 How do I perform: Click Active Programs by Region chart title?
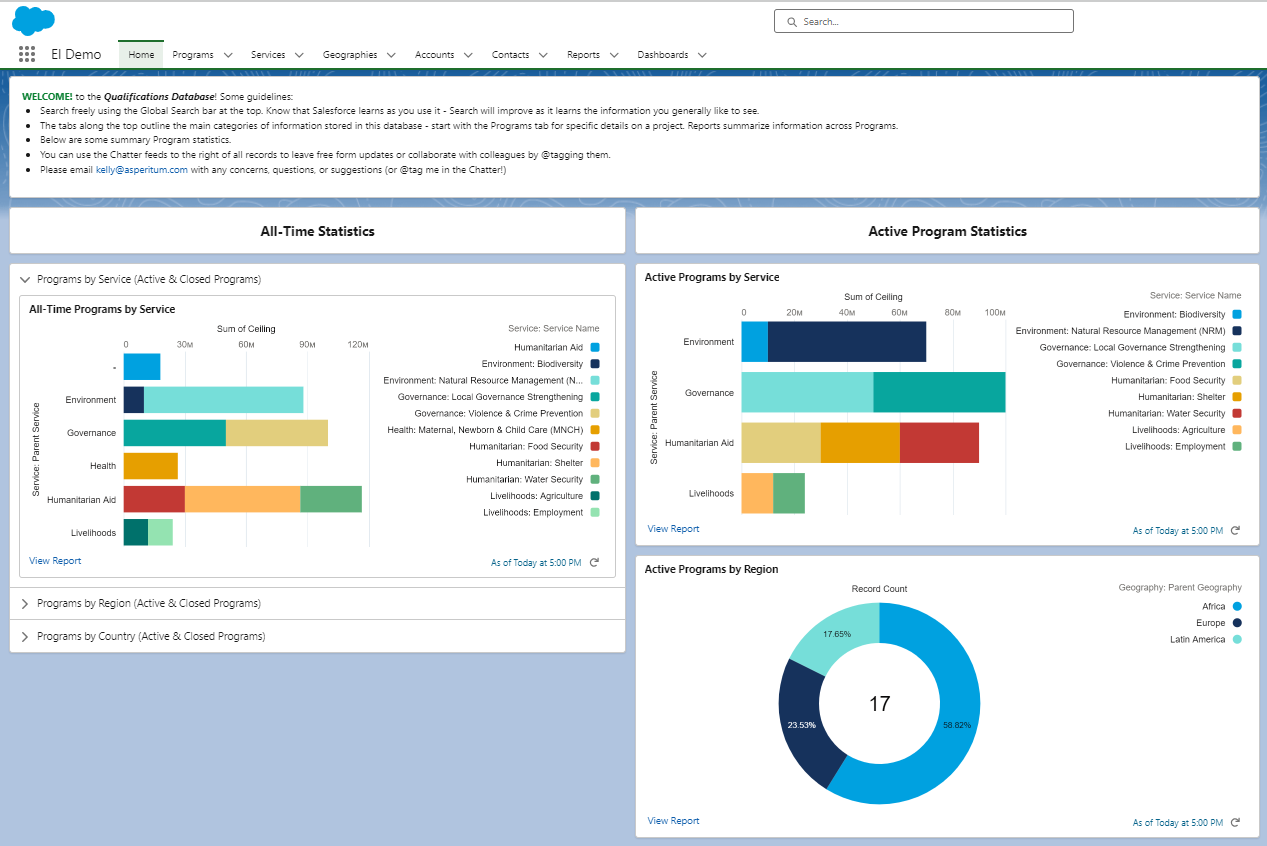[711, 569]
